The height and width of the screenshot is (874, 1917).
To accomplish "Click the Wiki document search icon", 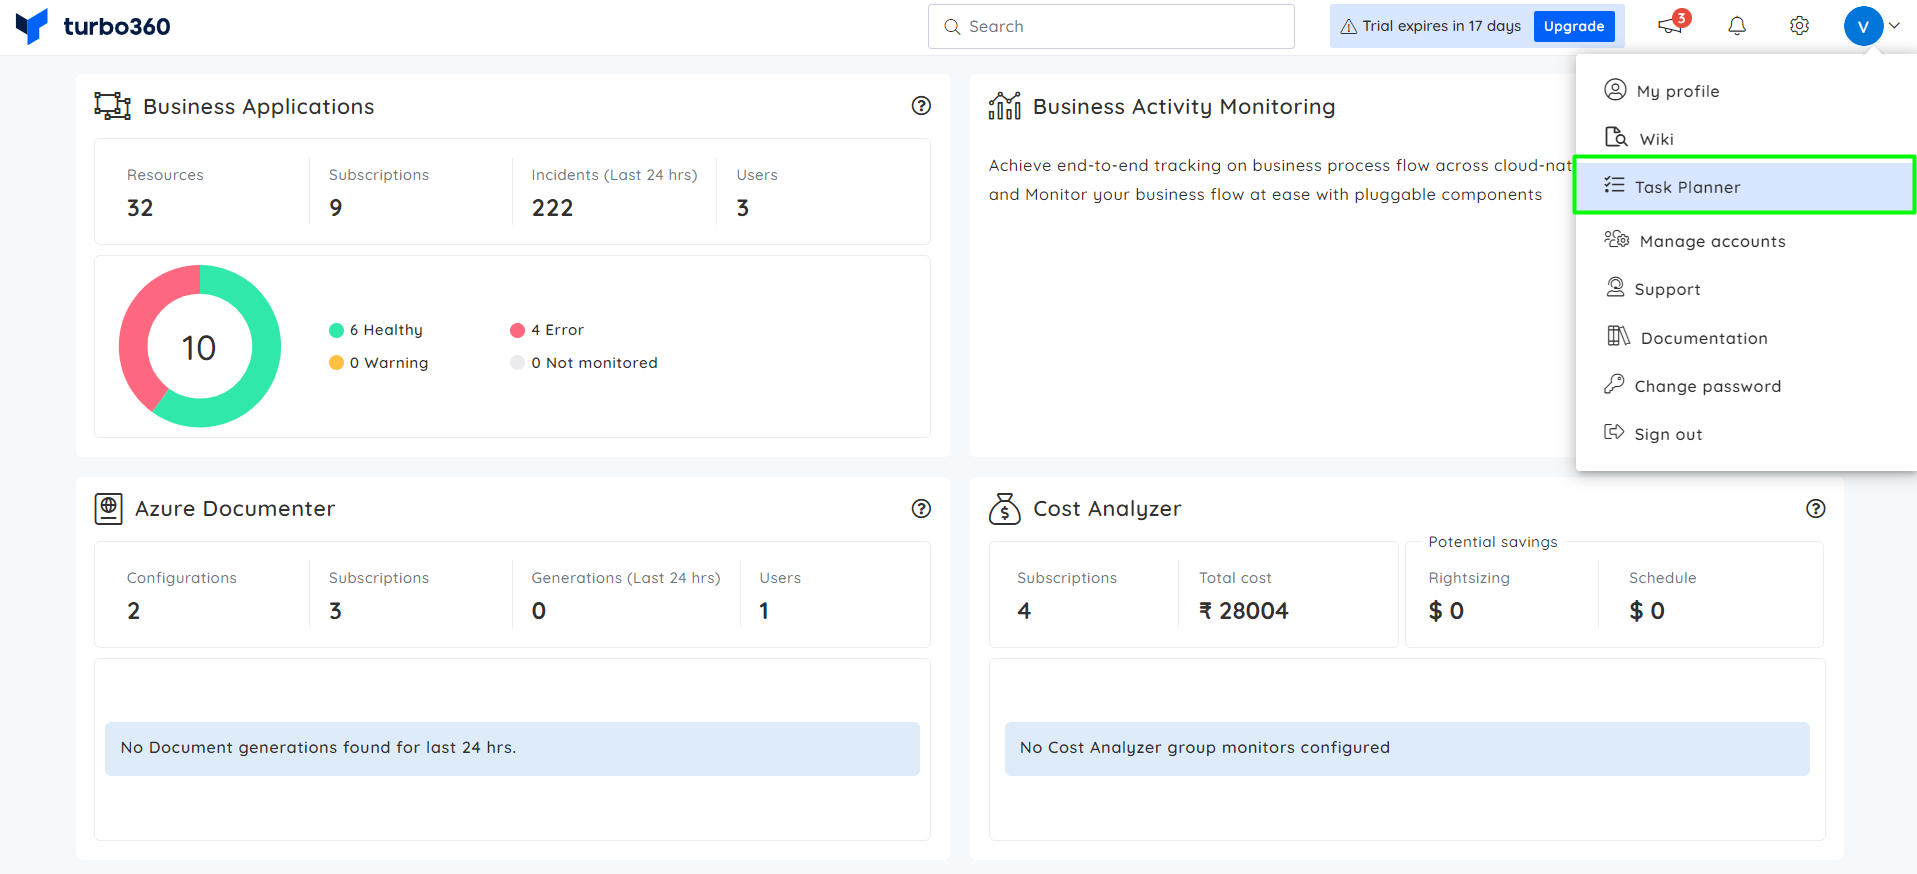I will (1615, 137).
